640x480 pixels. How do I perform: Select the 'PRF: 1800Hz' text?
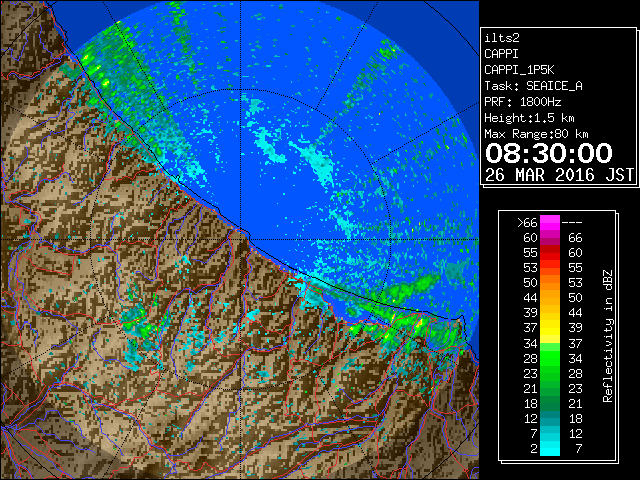[522, 102]
